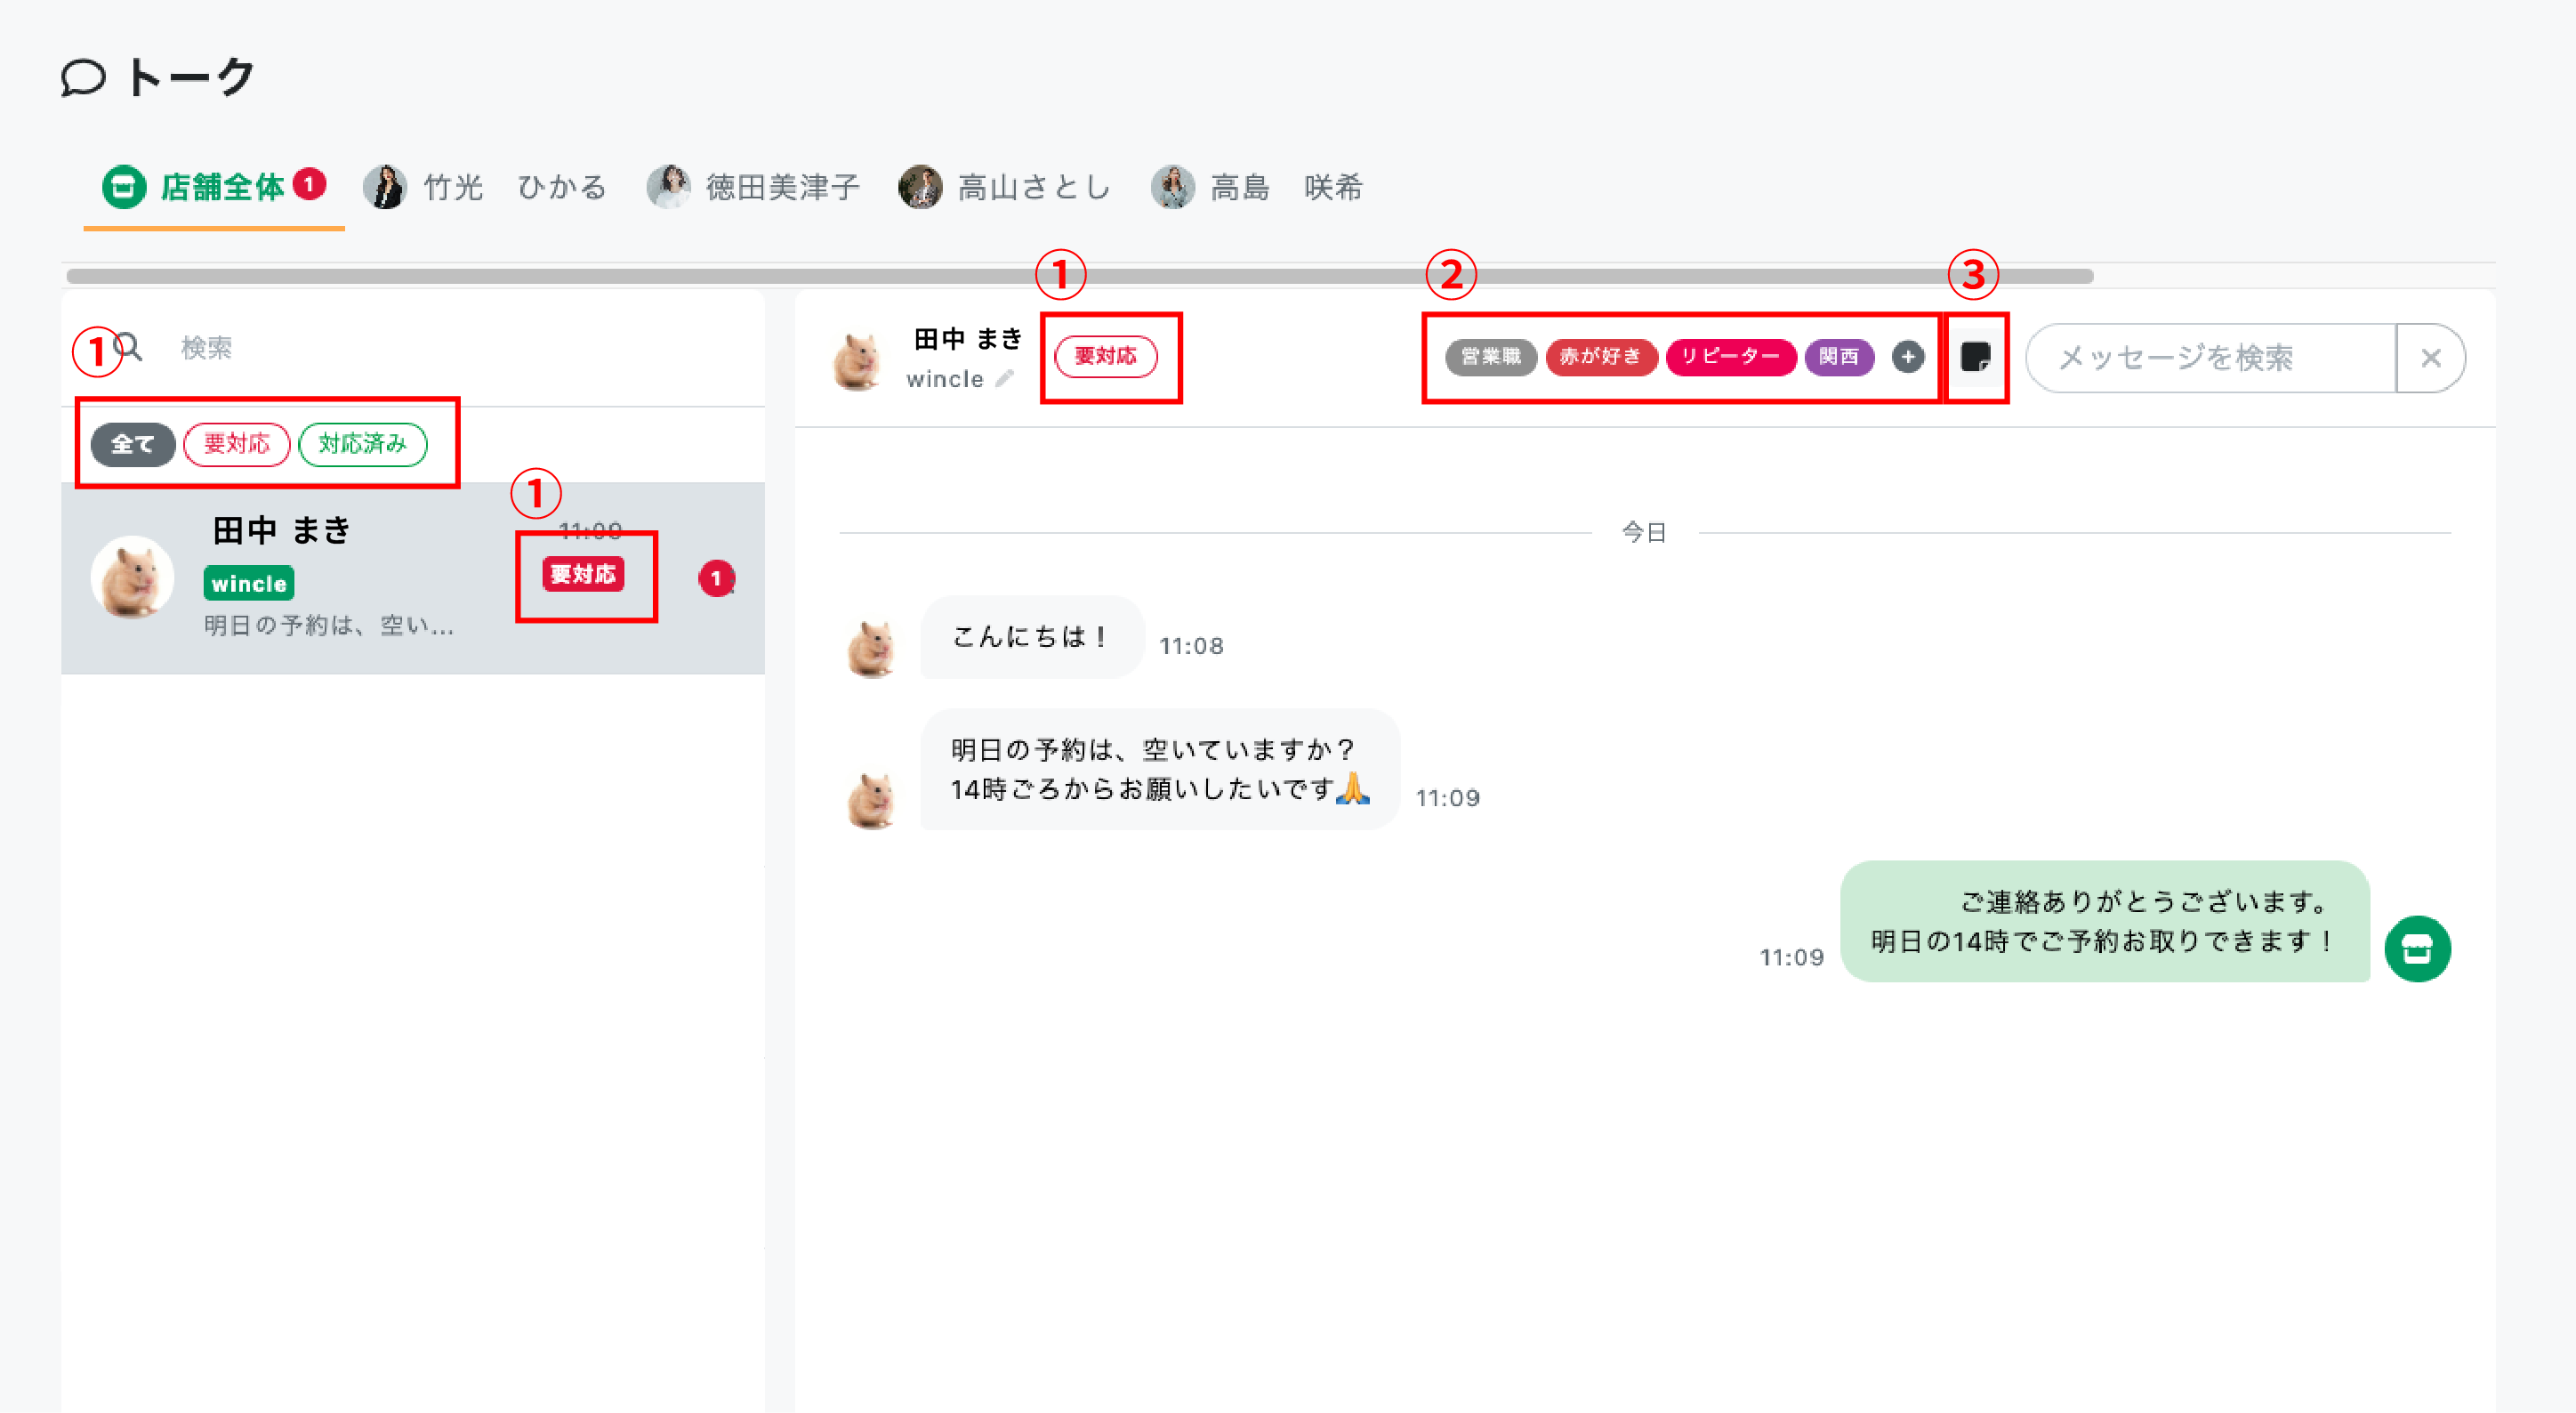Open the sticky note memo icon
2576x1413 pixels.
tap(1975, 357)
